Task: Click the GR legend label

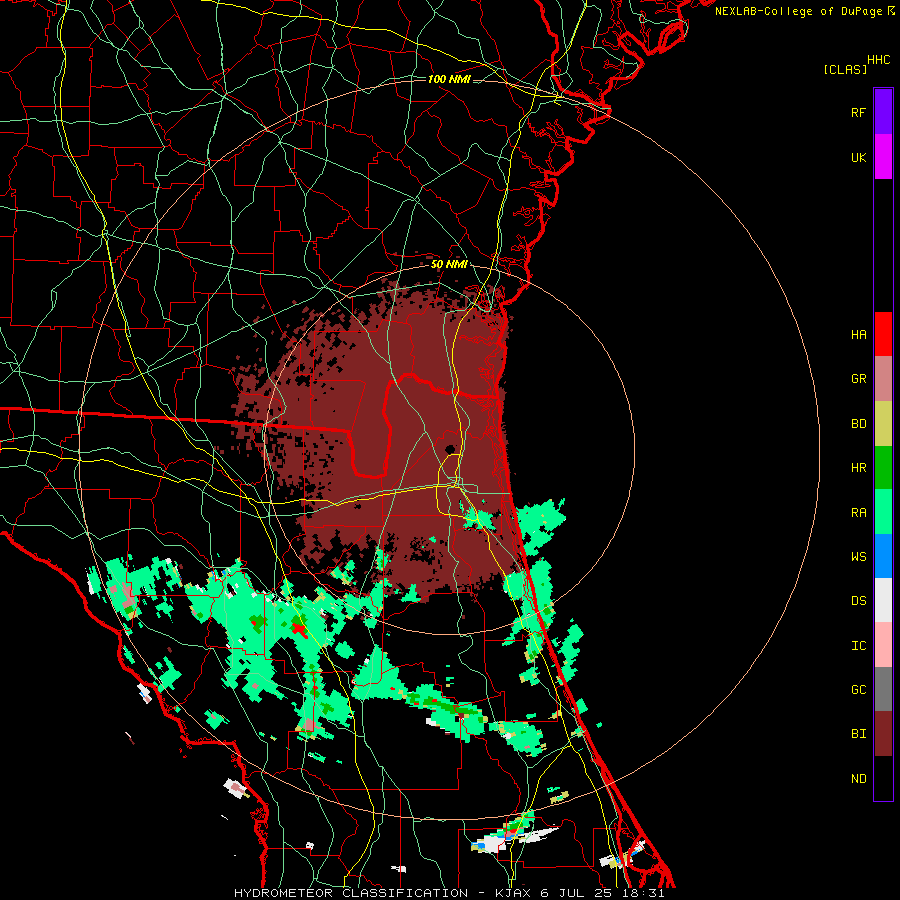Action: (858, 379)
